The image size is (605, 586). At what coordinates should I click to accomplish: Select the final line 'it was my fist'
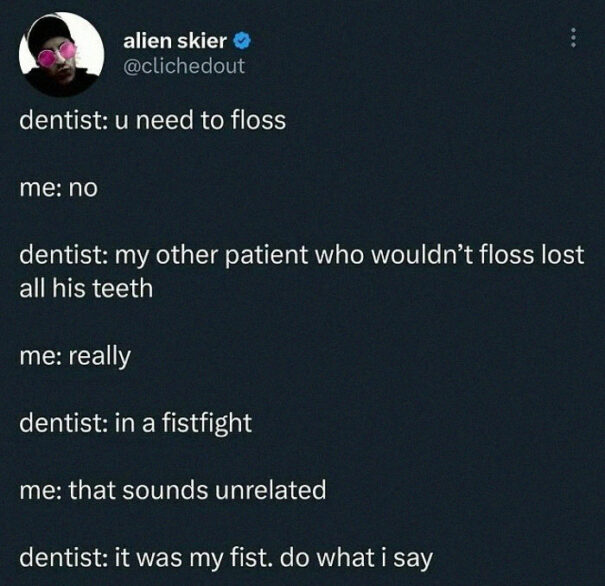click(x=226, y=558)
